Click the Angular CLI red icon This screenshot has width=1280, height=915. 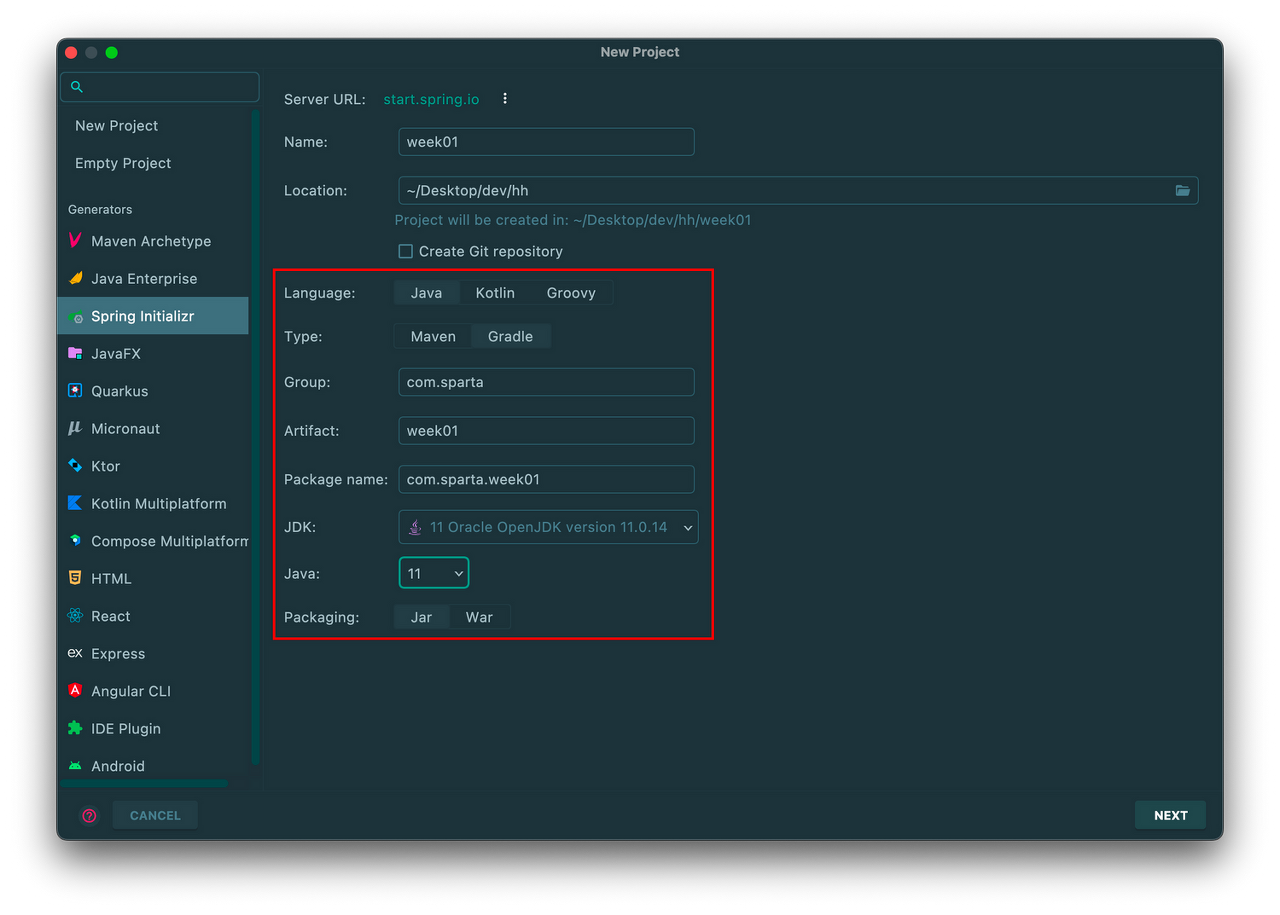tap(75, 691)
